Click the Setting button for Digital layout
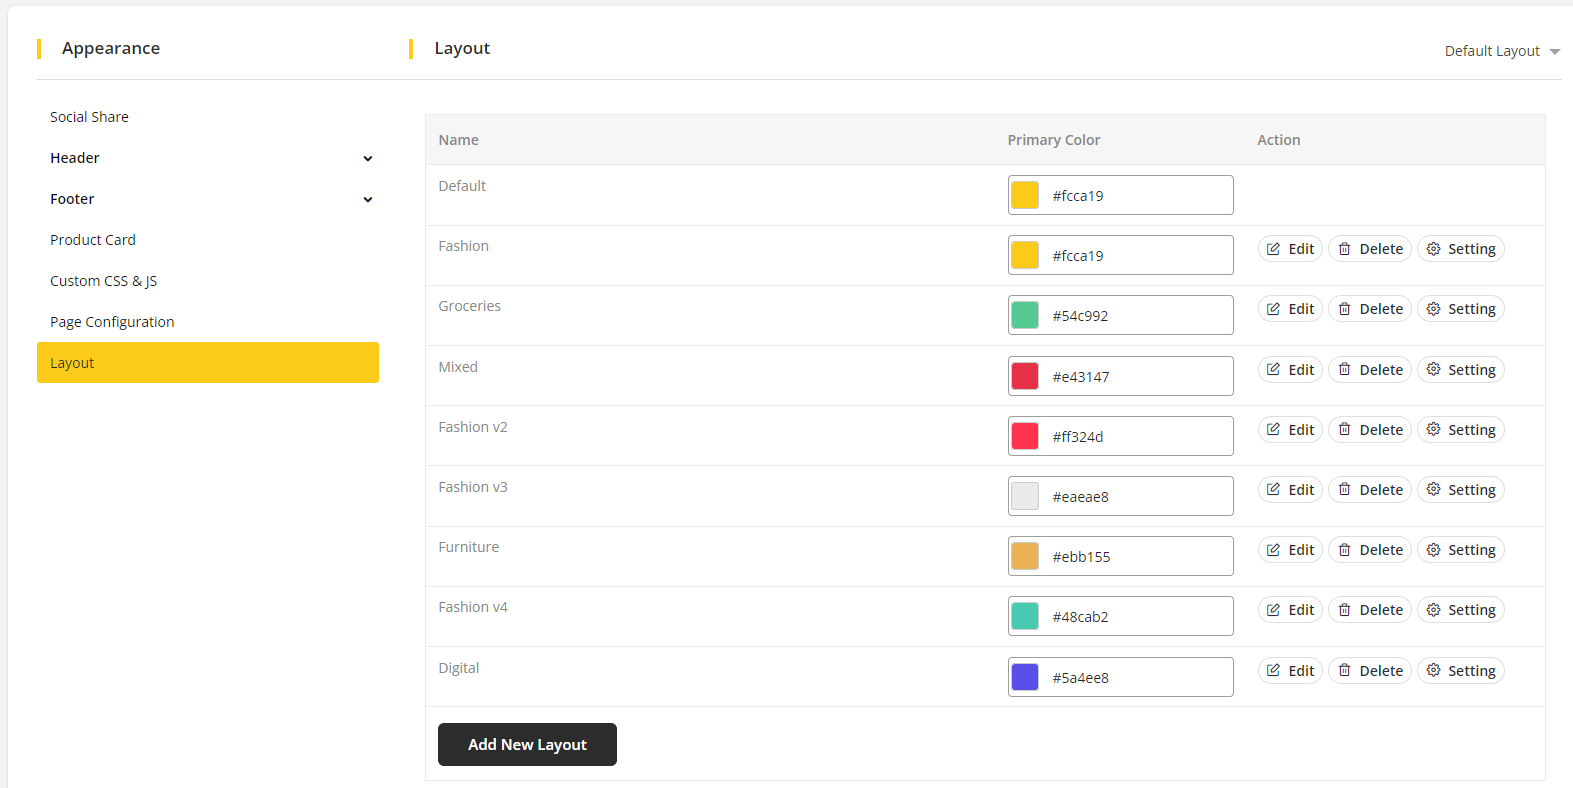 pos(1461,671)
